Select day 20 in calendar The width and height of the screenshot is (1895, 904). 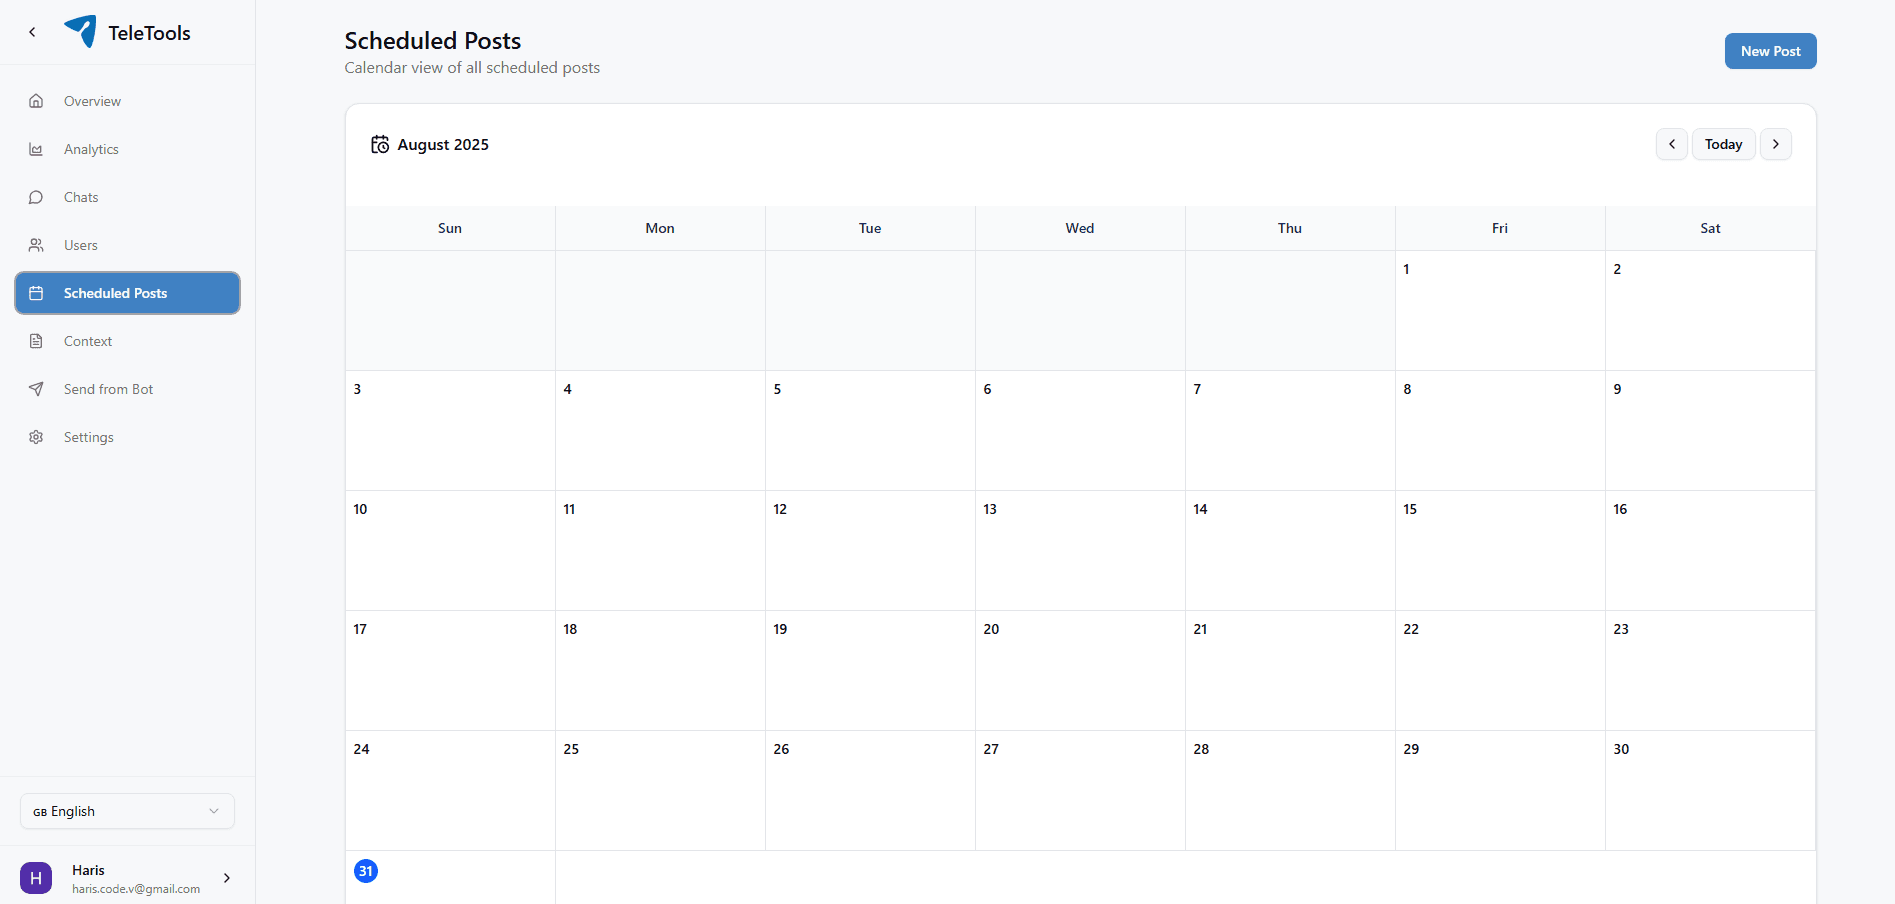pyautogui.click(x=1080, y=670)
